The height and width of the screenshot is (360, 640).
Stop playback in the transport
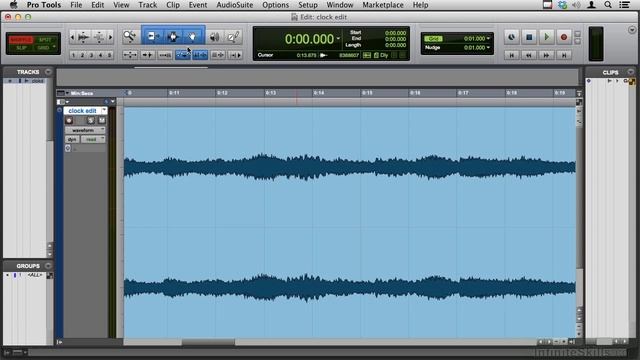[x=529, y=37]
